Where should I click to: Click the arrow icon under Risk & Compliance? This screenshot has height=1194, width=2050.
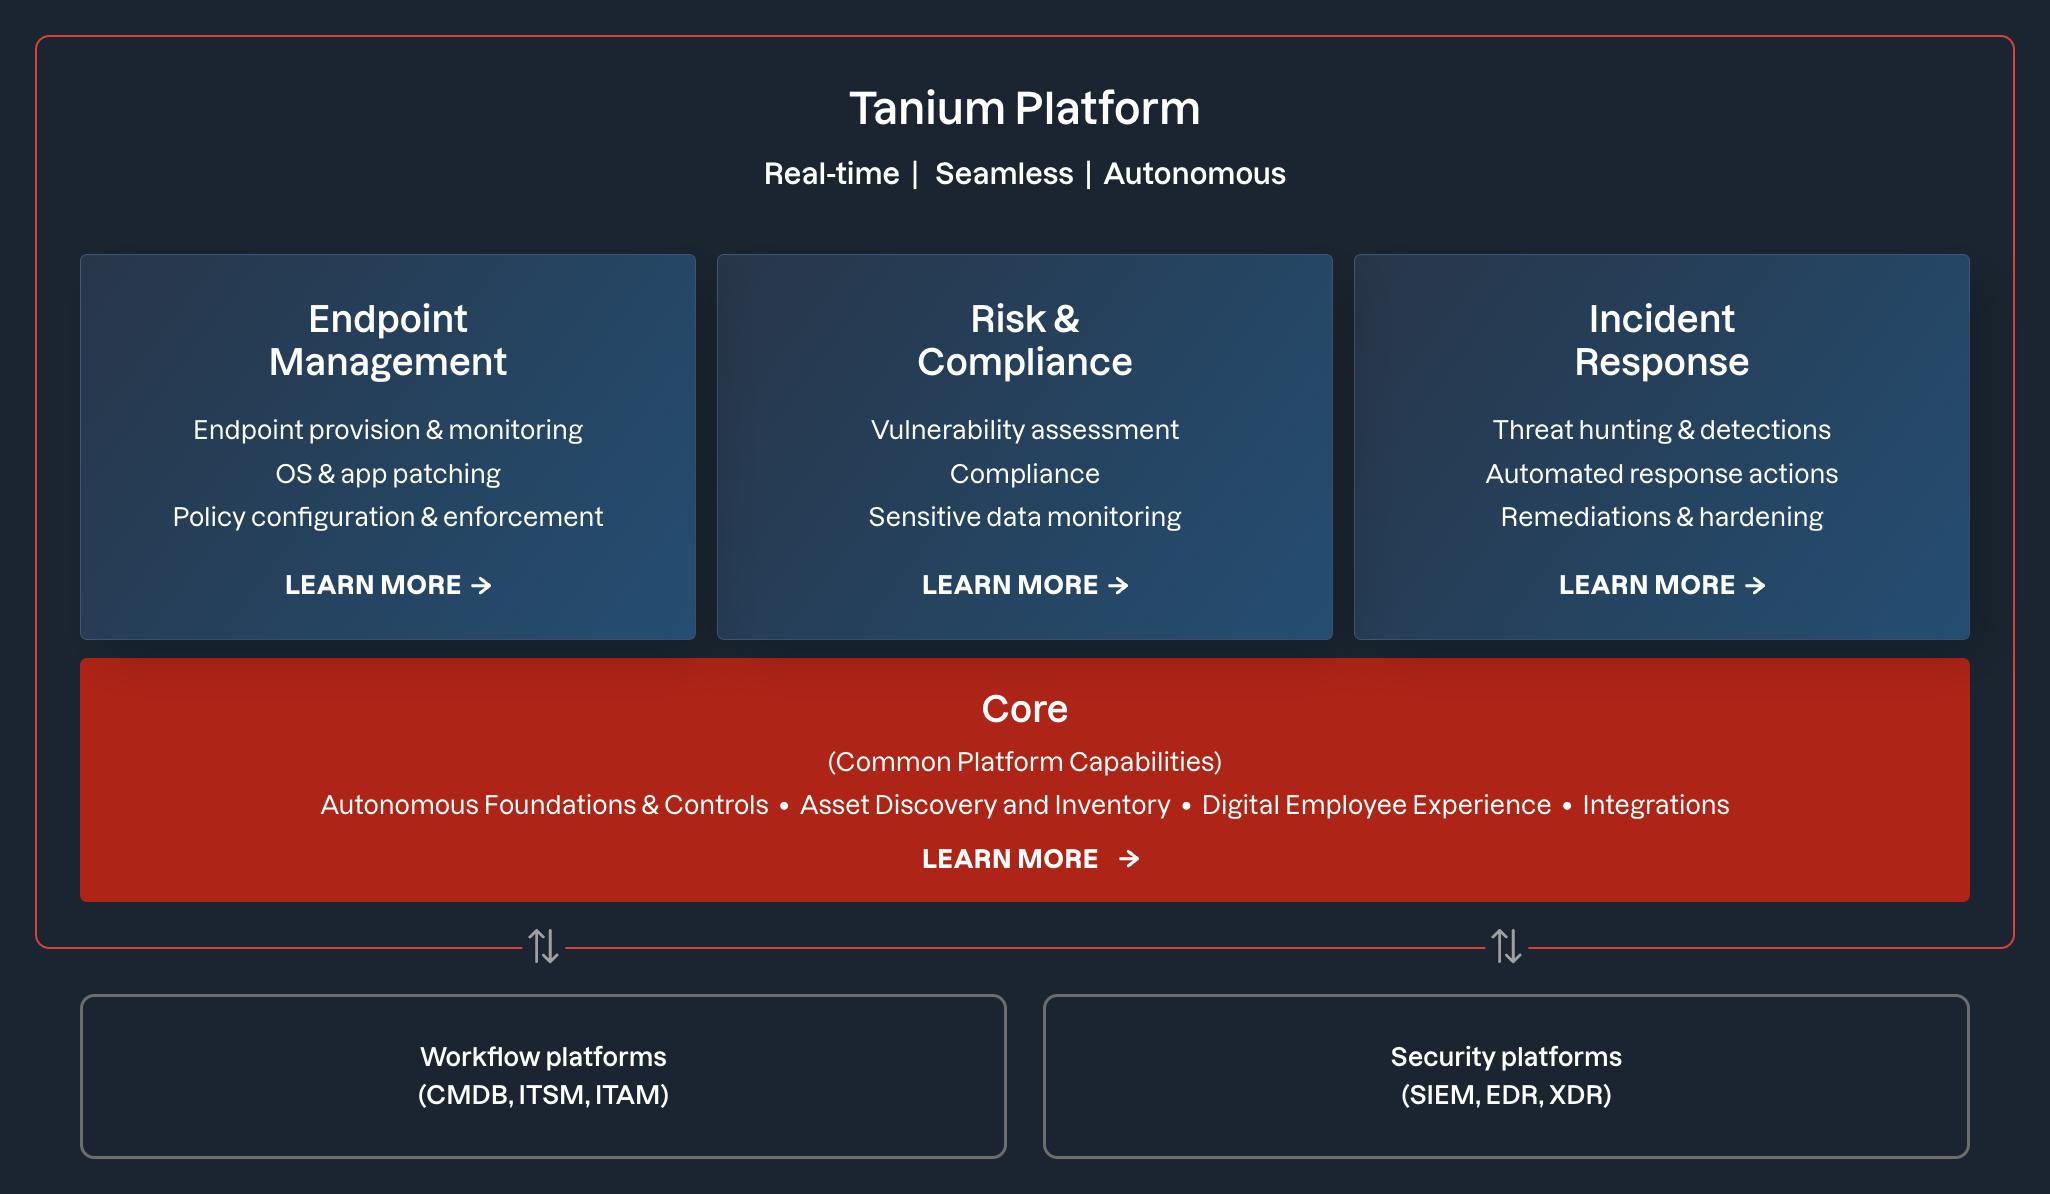(x=1118, y=585)
